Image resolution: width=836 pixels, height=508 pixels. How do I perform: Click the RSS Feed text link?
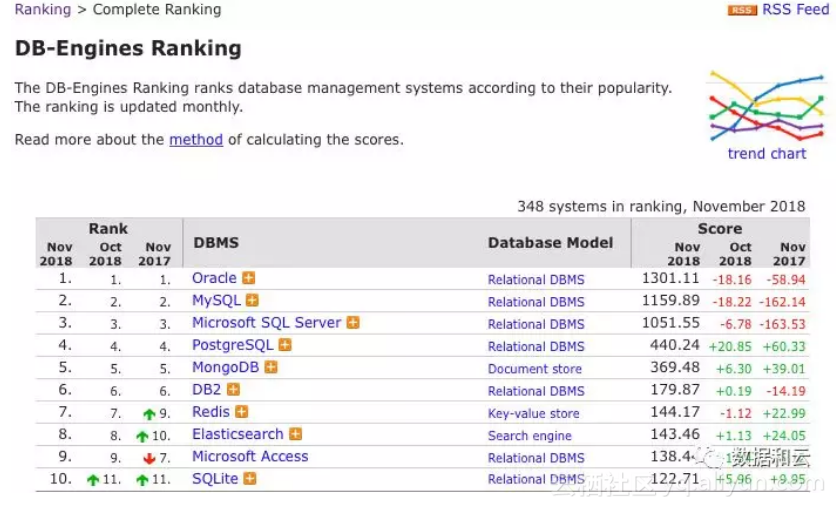click(795, 10)
